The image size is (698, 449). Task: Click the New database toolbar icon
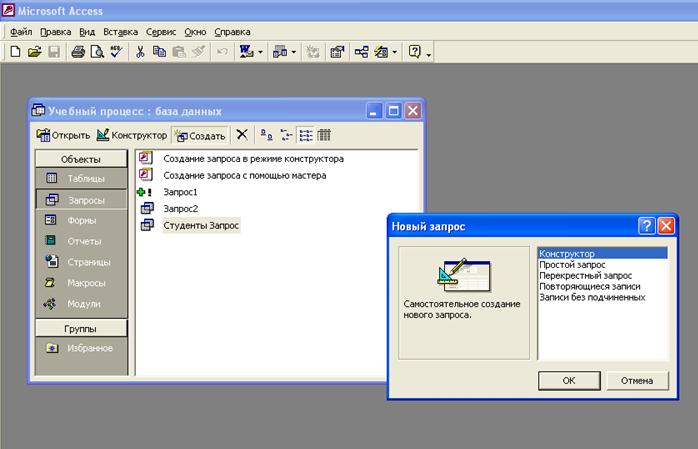pyautogui.click(x=15, y=52)
